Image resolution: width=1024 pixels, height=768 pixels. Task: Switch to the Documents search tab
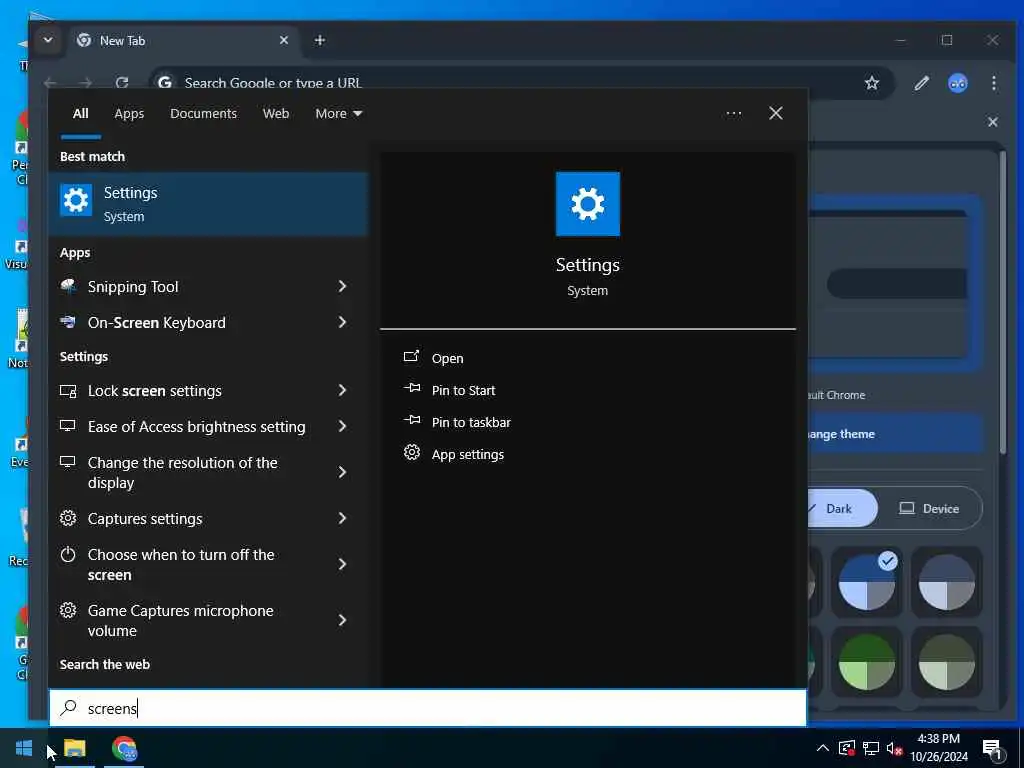[203, 114]
